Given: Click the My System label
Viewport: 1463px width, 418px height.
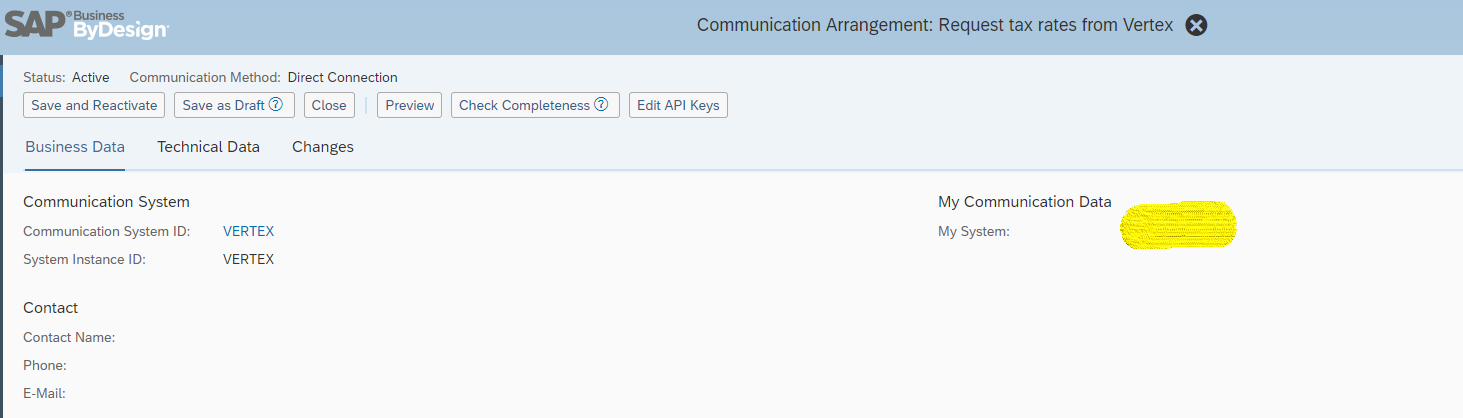Looking at the screenshot, I should click(974, 231).
